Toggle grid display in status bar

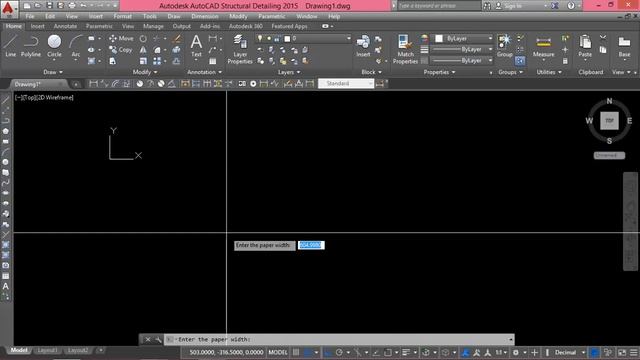point(296,352)
